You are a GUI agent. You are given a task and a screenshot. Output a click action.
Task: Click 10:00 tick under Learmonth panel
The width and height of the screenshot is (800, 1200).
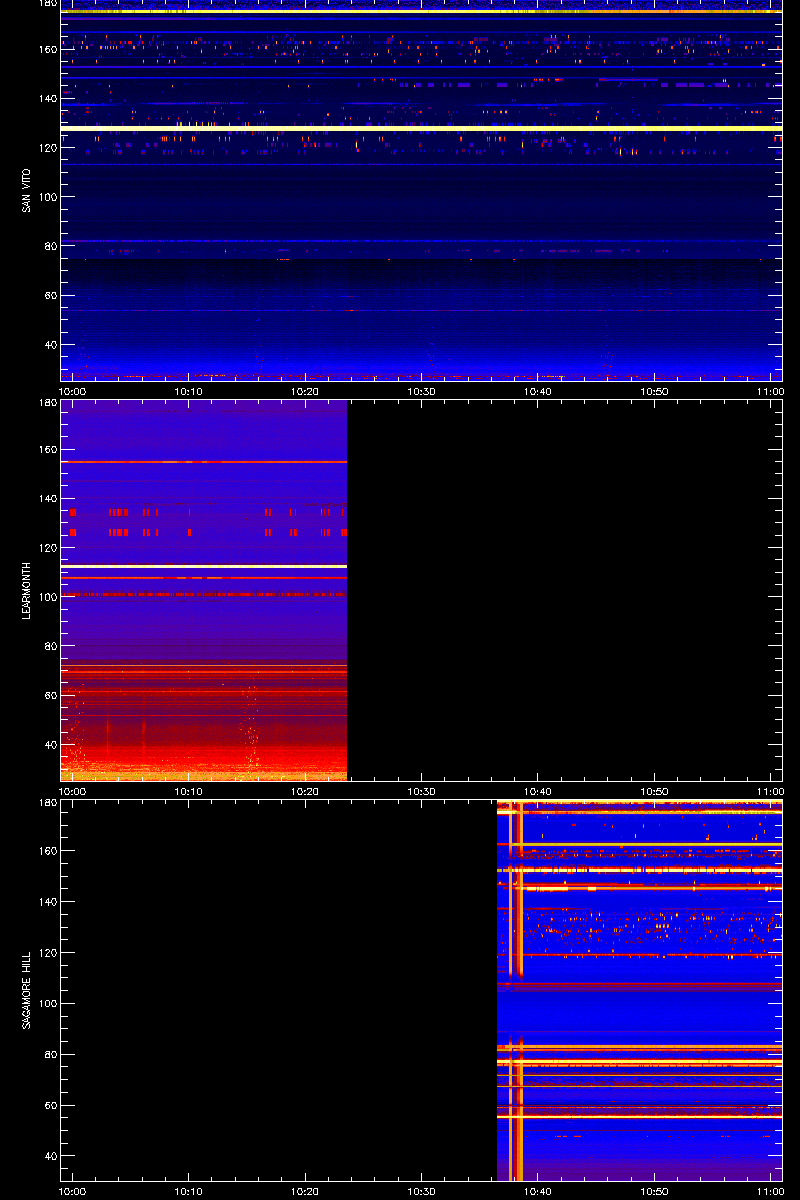pyautogui.click(x=72, y=791)
